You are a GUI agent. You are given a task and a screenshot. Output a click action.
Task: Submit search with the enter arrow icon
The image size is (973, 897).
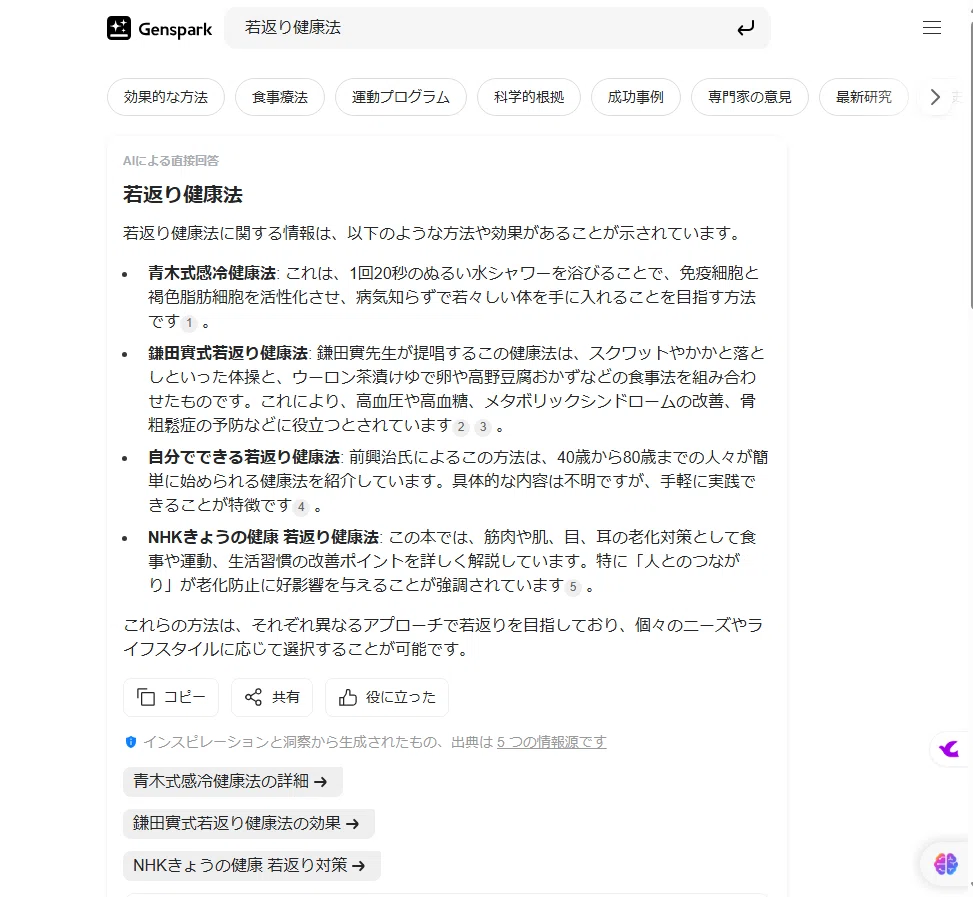point(746,28)
